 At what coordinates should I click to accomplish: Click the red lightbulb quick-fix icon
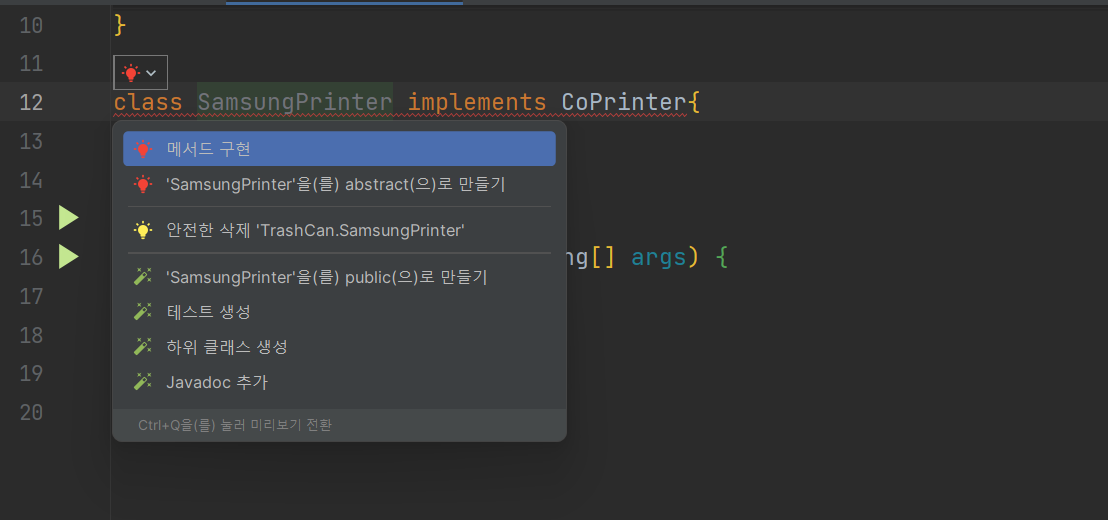[x=131, y=72]
